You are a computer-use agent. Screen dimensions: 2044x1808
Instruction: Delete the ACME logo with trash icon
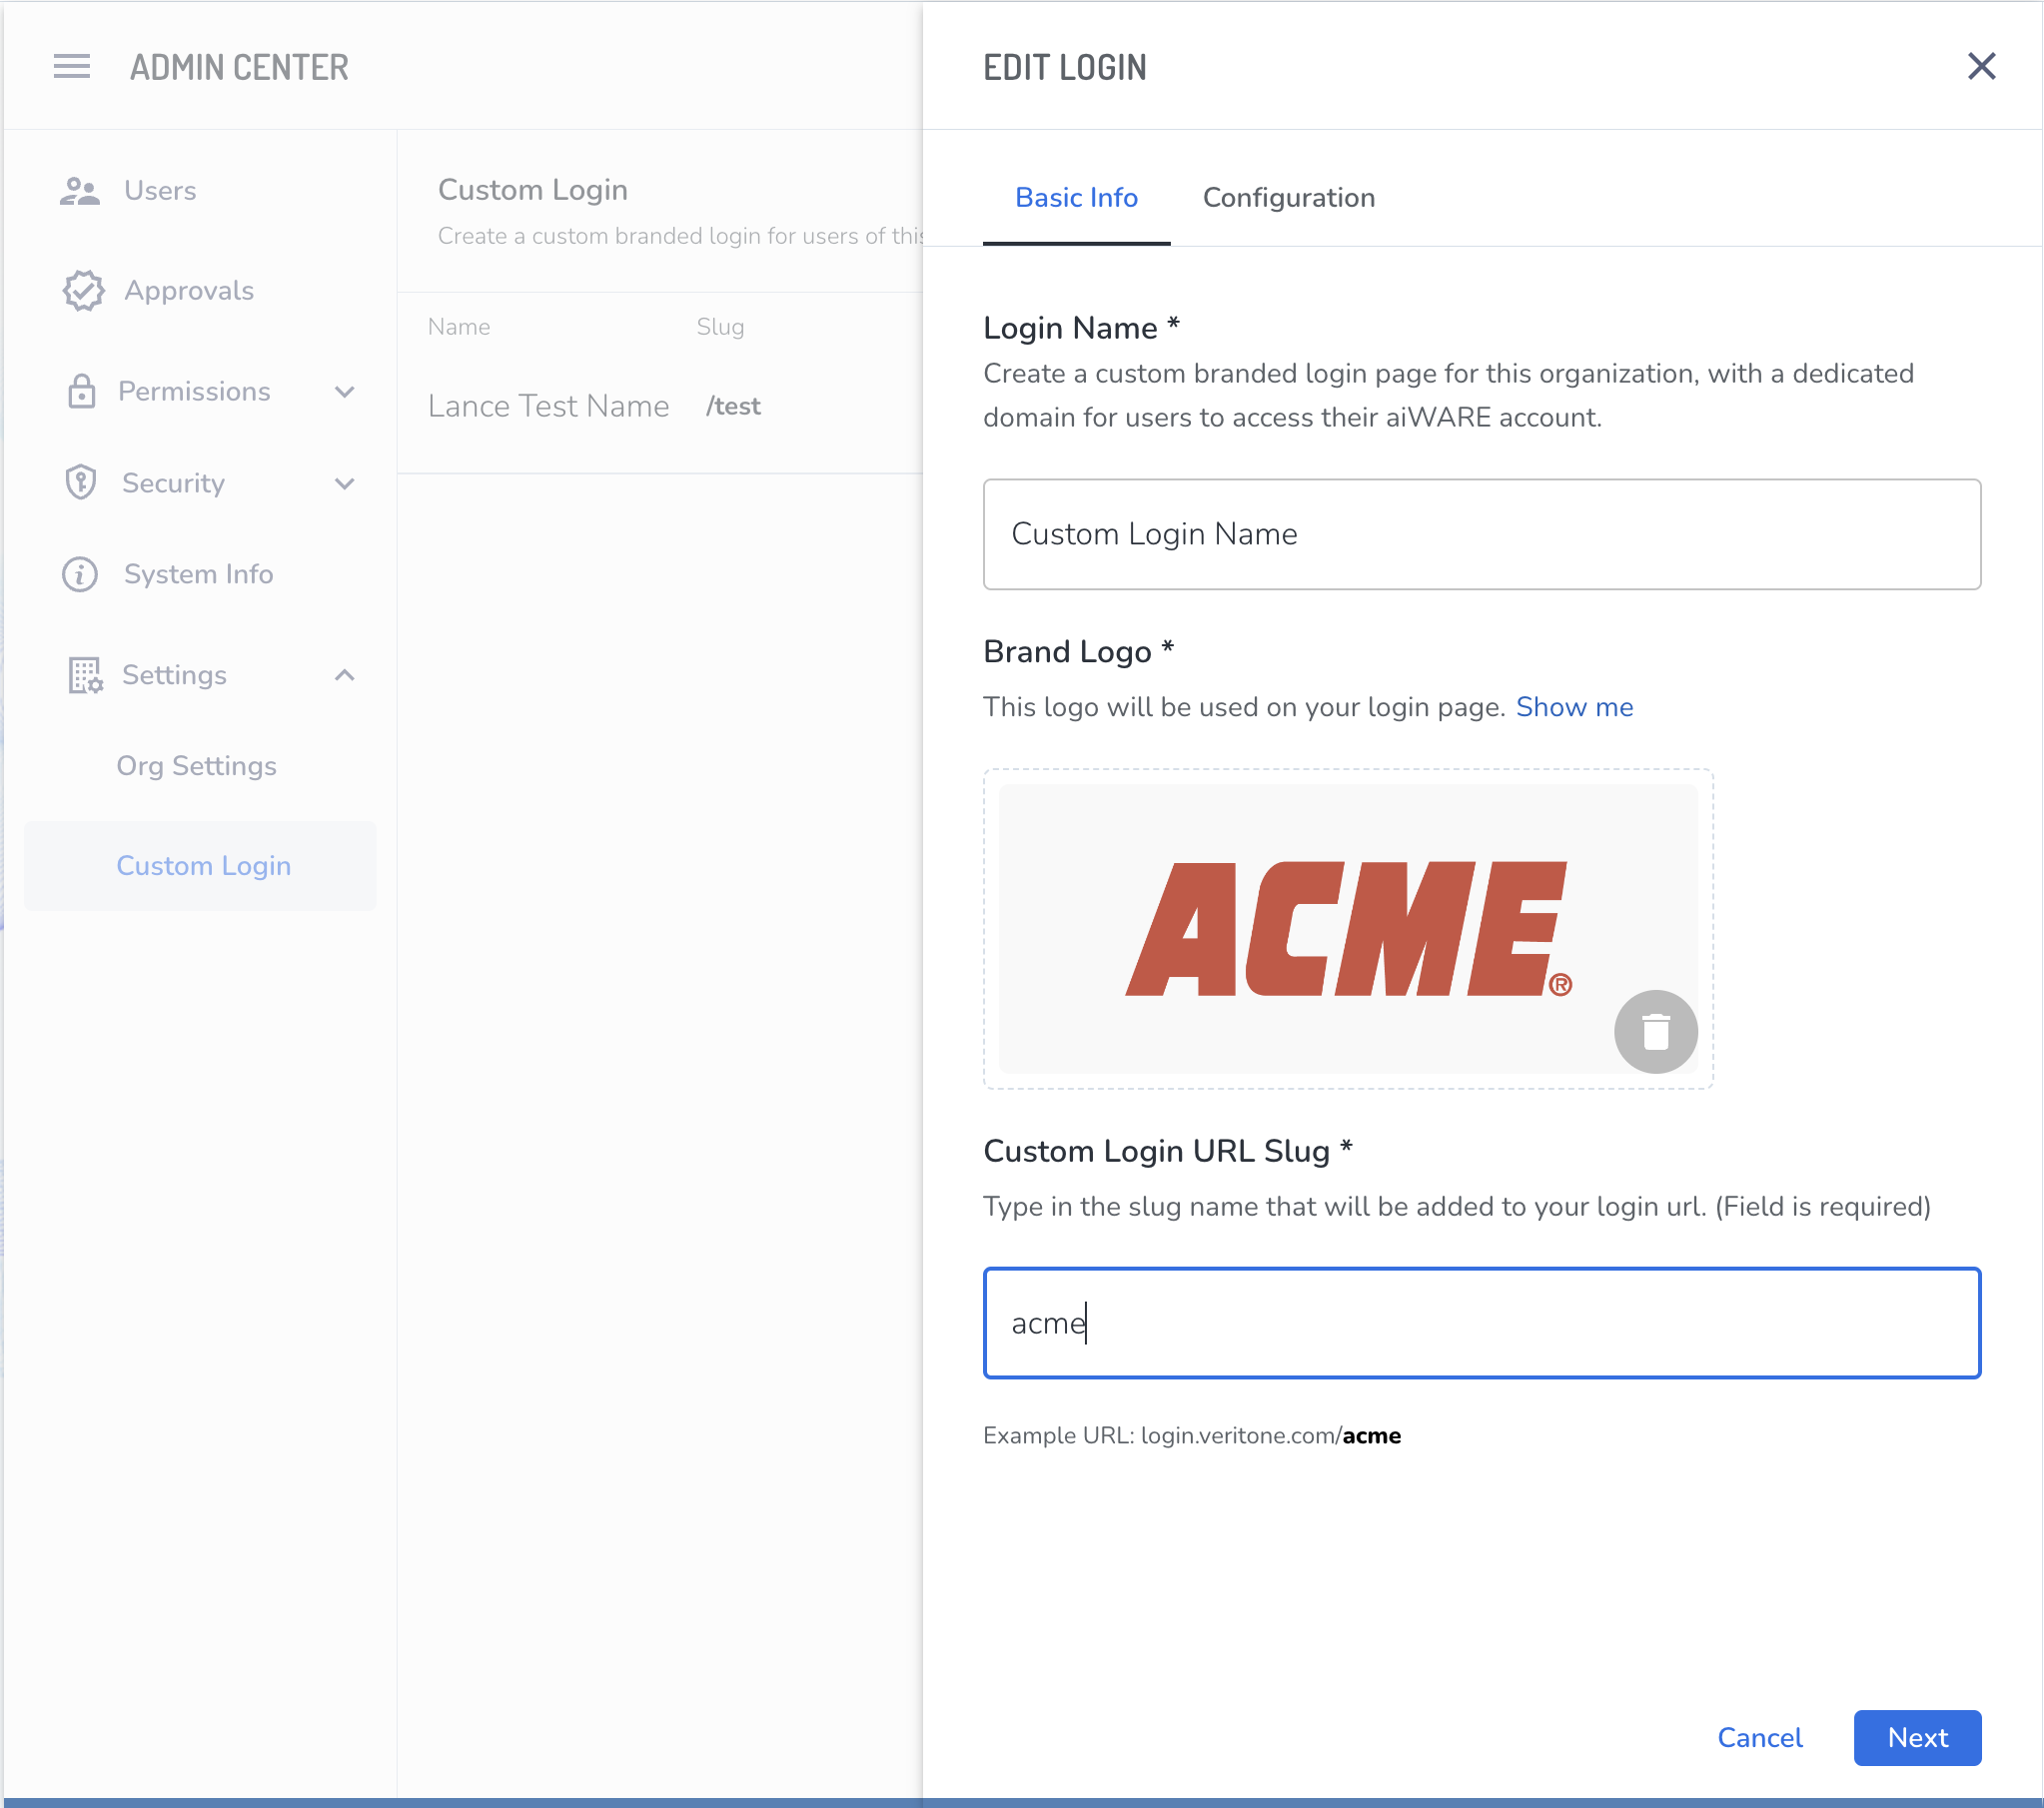(x=1655, y=1032)
